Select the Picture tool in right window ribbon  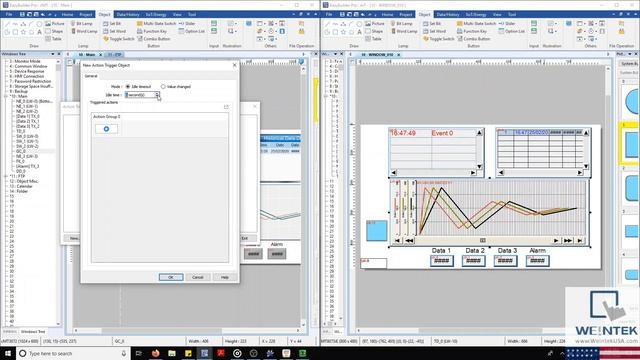(375, 24)
